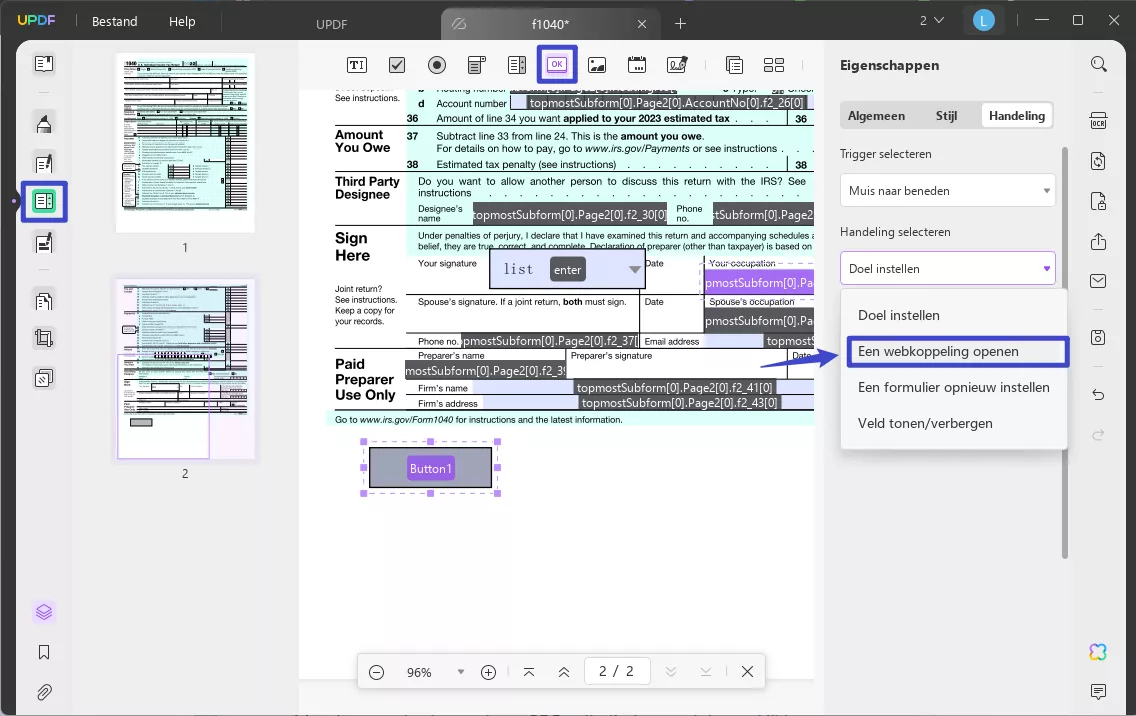This screenshot has height=716, width=1136.
Task: Click the page number field
Action: [617, 671]
